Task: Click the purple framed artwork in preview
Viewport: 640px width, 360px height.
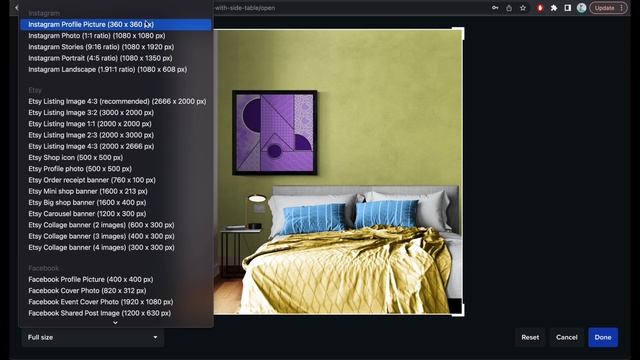Action: (x=275, y=133)
